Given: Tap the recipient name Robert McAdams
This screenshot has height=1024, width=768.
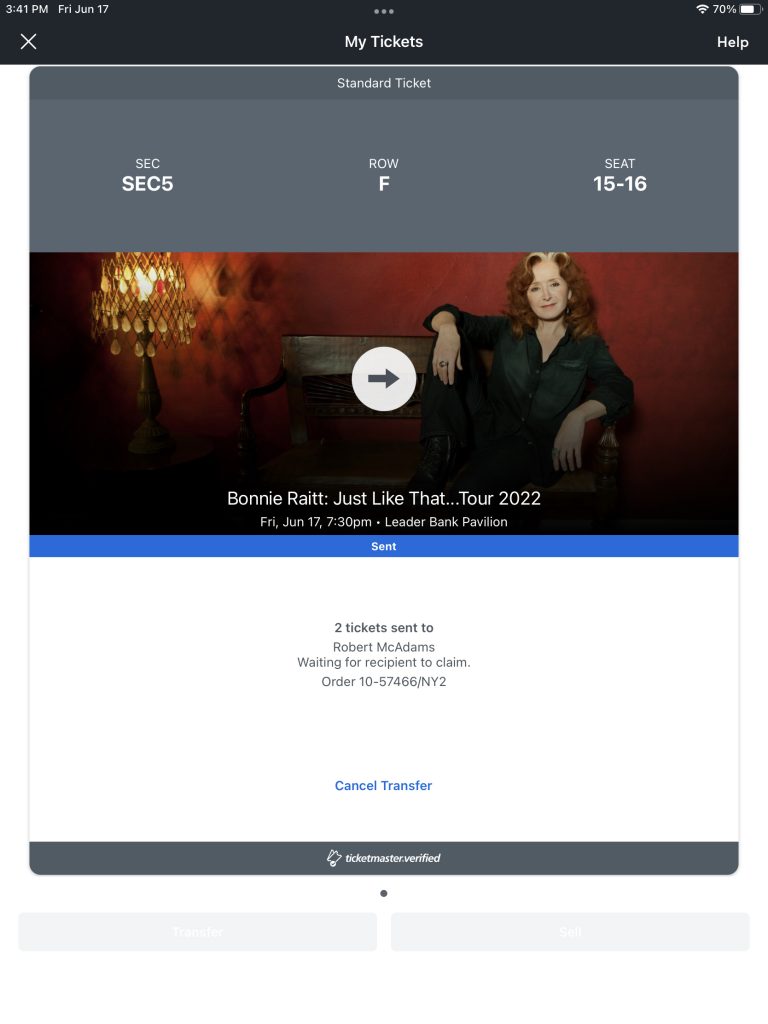Looking at the screenshot, I should (384, 647).
